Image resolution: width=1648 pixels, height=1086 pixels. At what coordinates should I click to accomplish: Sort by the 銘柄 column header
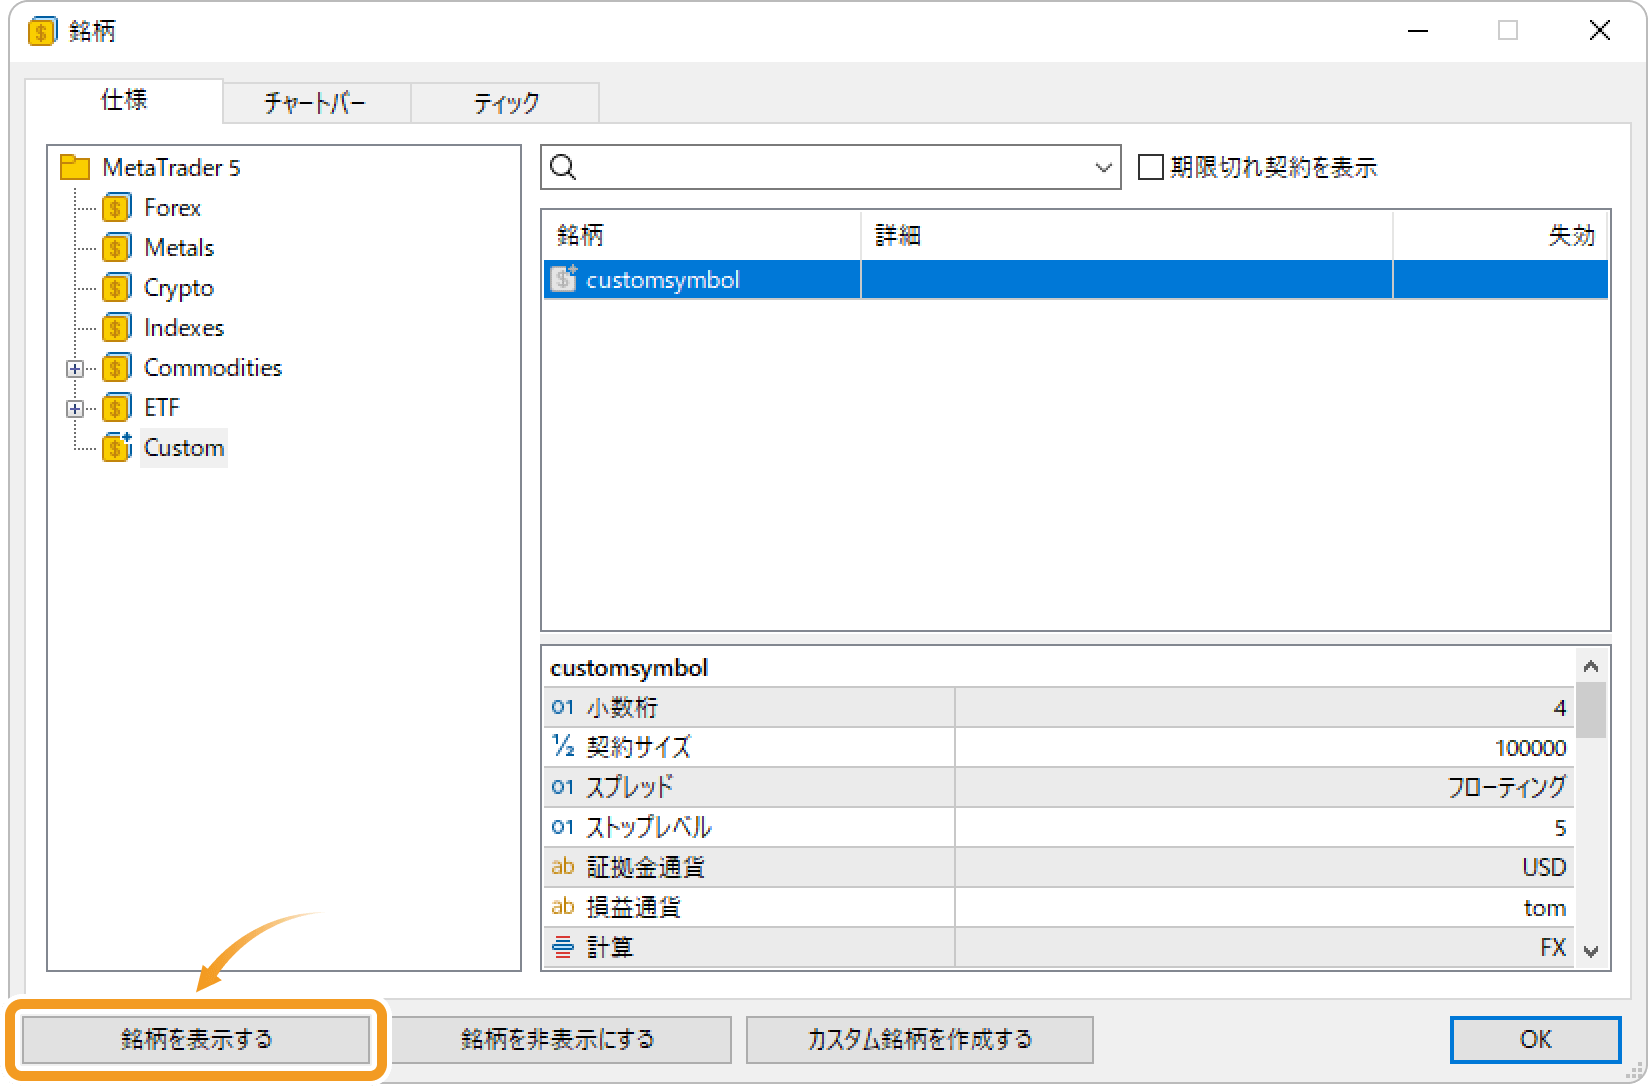(701, 235)
